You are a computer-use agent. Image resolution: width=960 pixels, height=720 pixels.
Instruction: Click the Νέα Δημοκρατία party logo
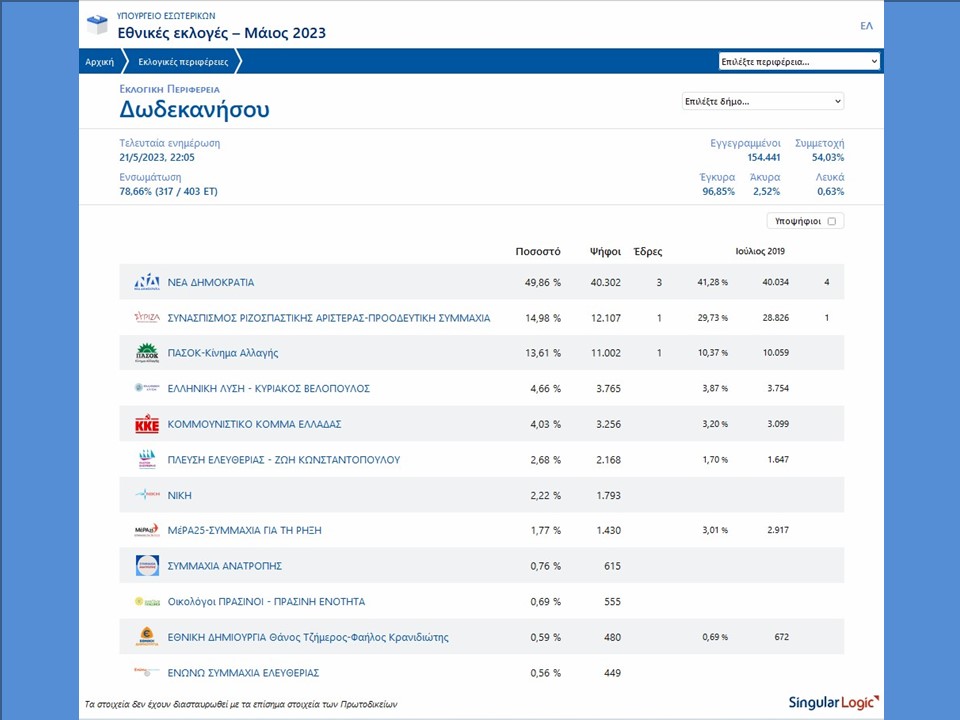click(147, 283)
